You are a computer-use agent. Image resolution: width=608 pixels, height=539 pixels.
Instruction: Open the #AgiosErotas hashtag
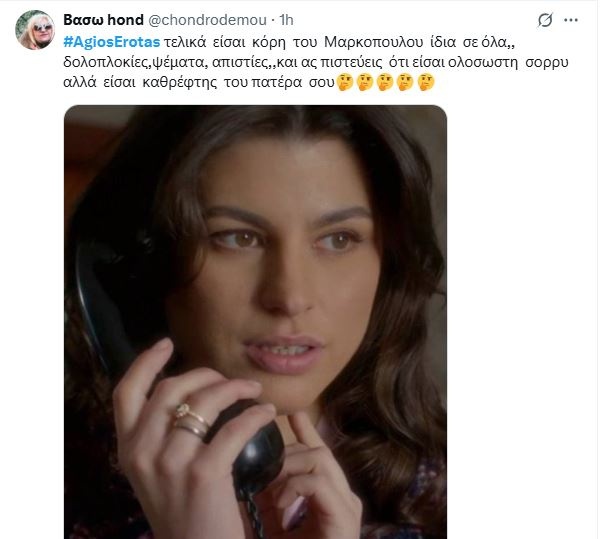point(112,42)
